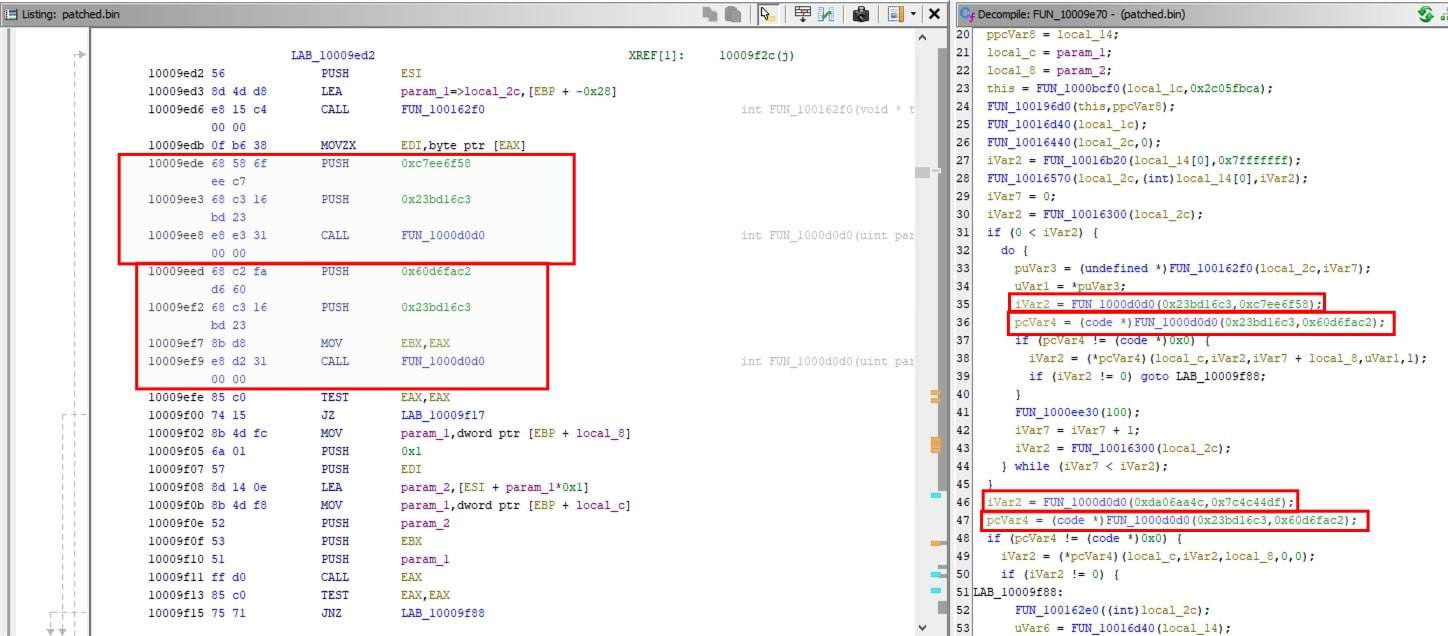Click the Copy icon in the Listing toolbar

pos(710,12)
